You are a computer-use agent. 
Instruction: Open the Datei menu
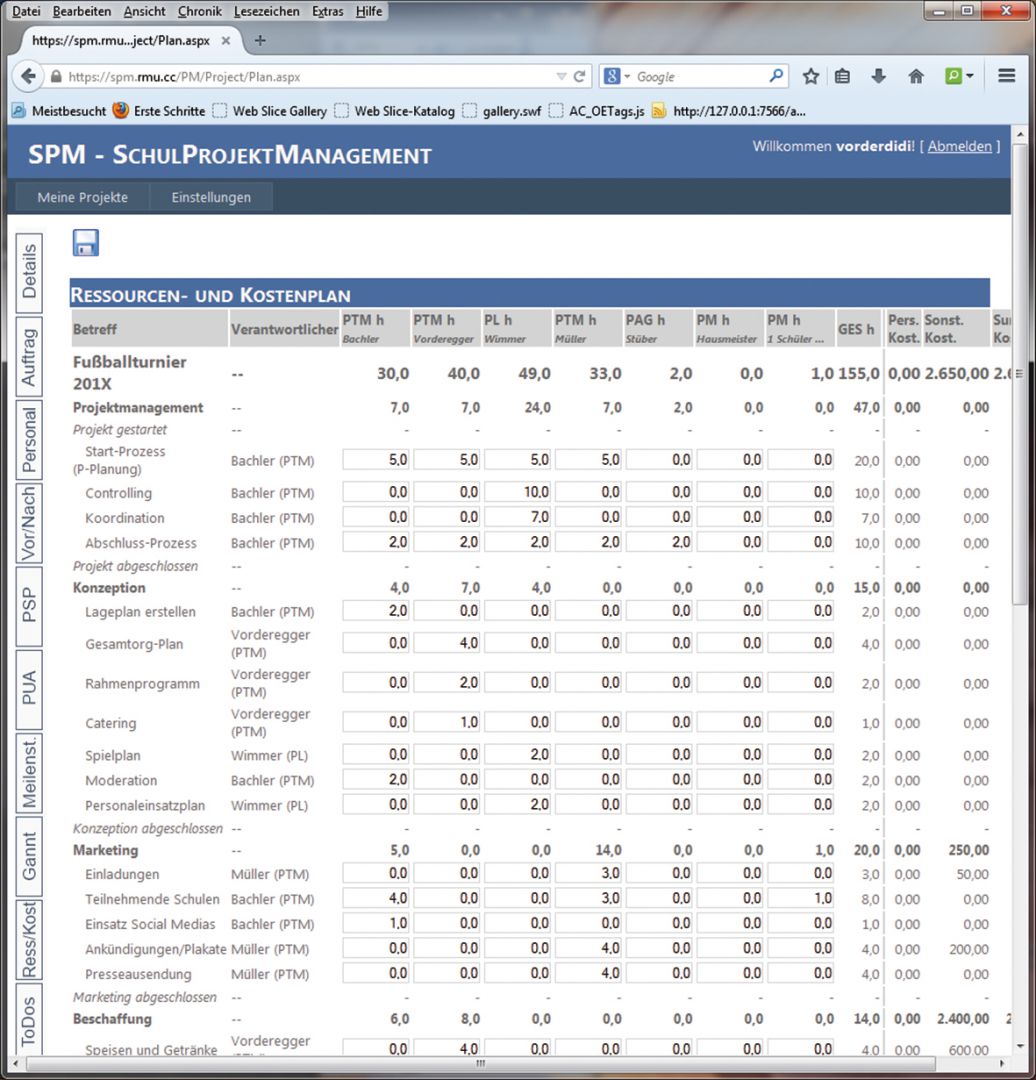pos(26,12)
